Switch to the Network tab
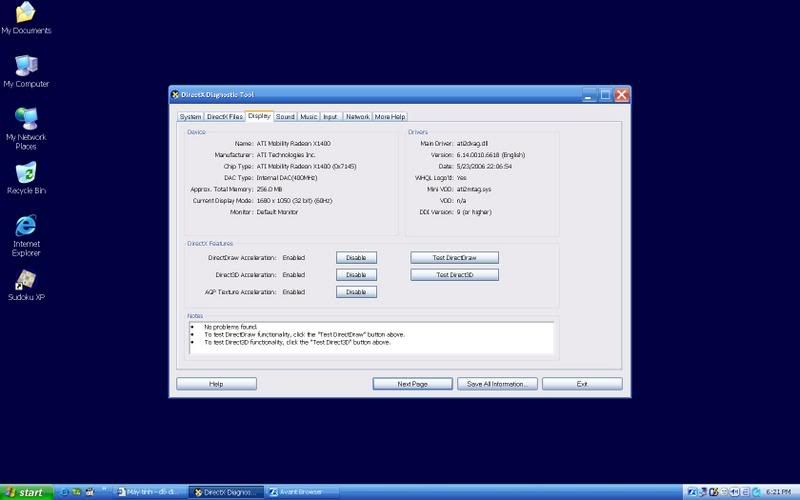800x500 pixels. click(357, 117)
